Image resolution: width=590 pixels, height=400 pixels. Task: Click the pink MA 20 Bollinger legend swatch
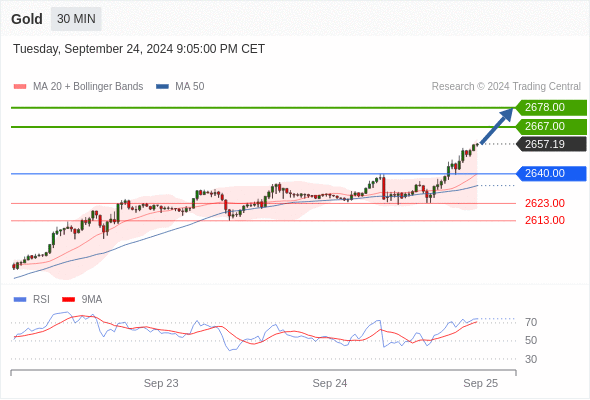20,87
